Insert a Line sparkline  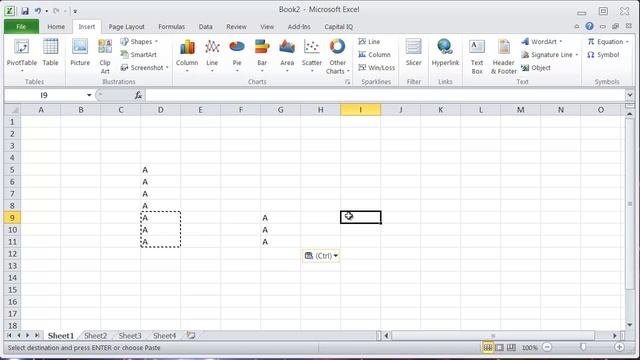click(x=369, y=42)
